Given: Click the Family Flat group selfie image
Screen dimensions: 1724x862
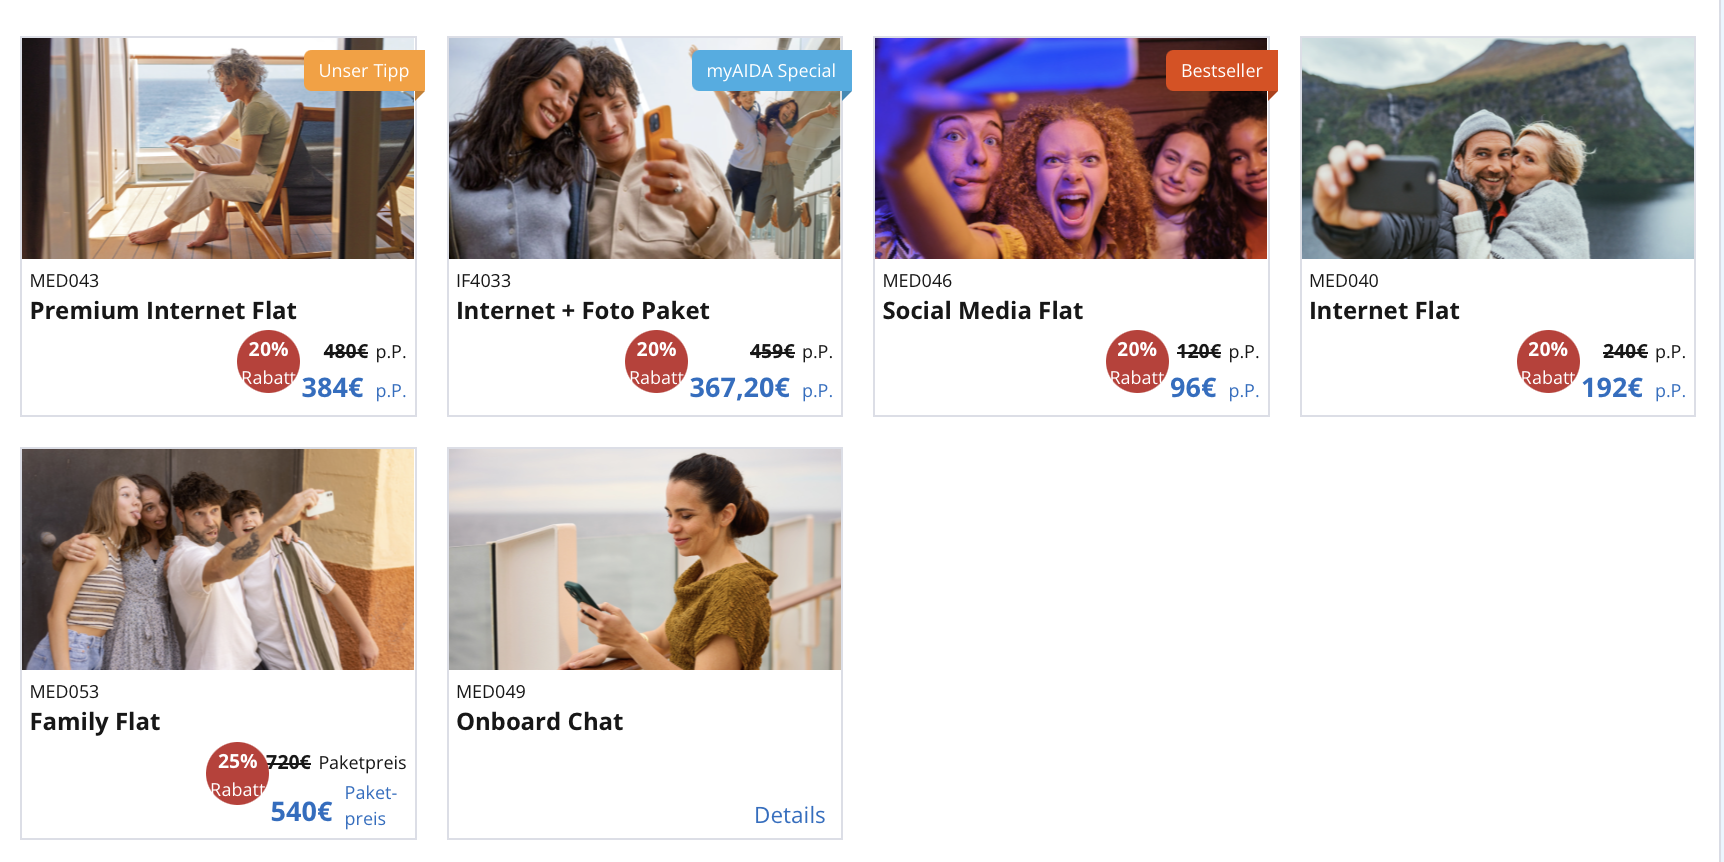Looking at the screenshot, I should (218, 559).
